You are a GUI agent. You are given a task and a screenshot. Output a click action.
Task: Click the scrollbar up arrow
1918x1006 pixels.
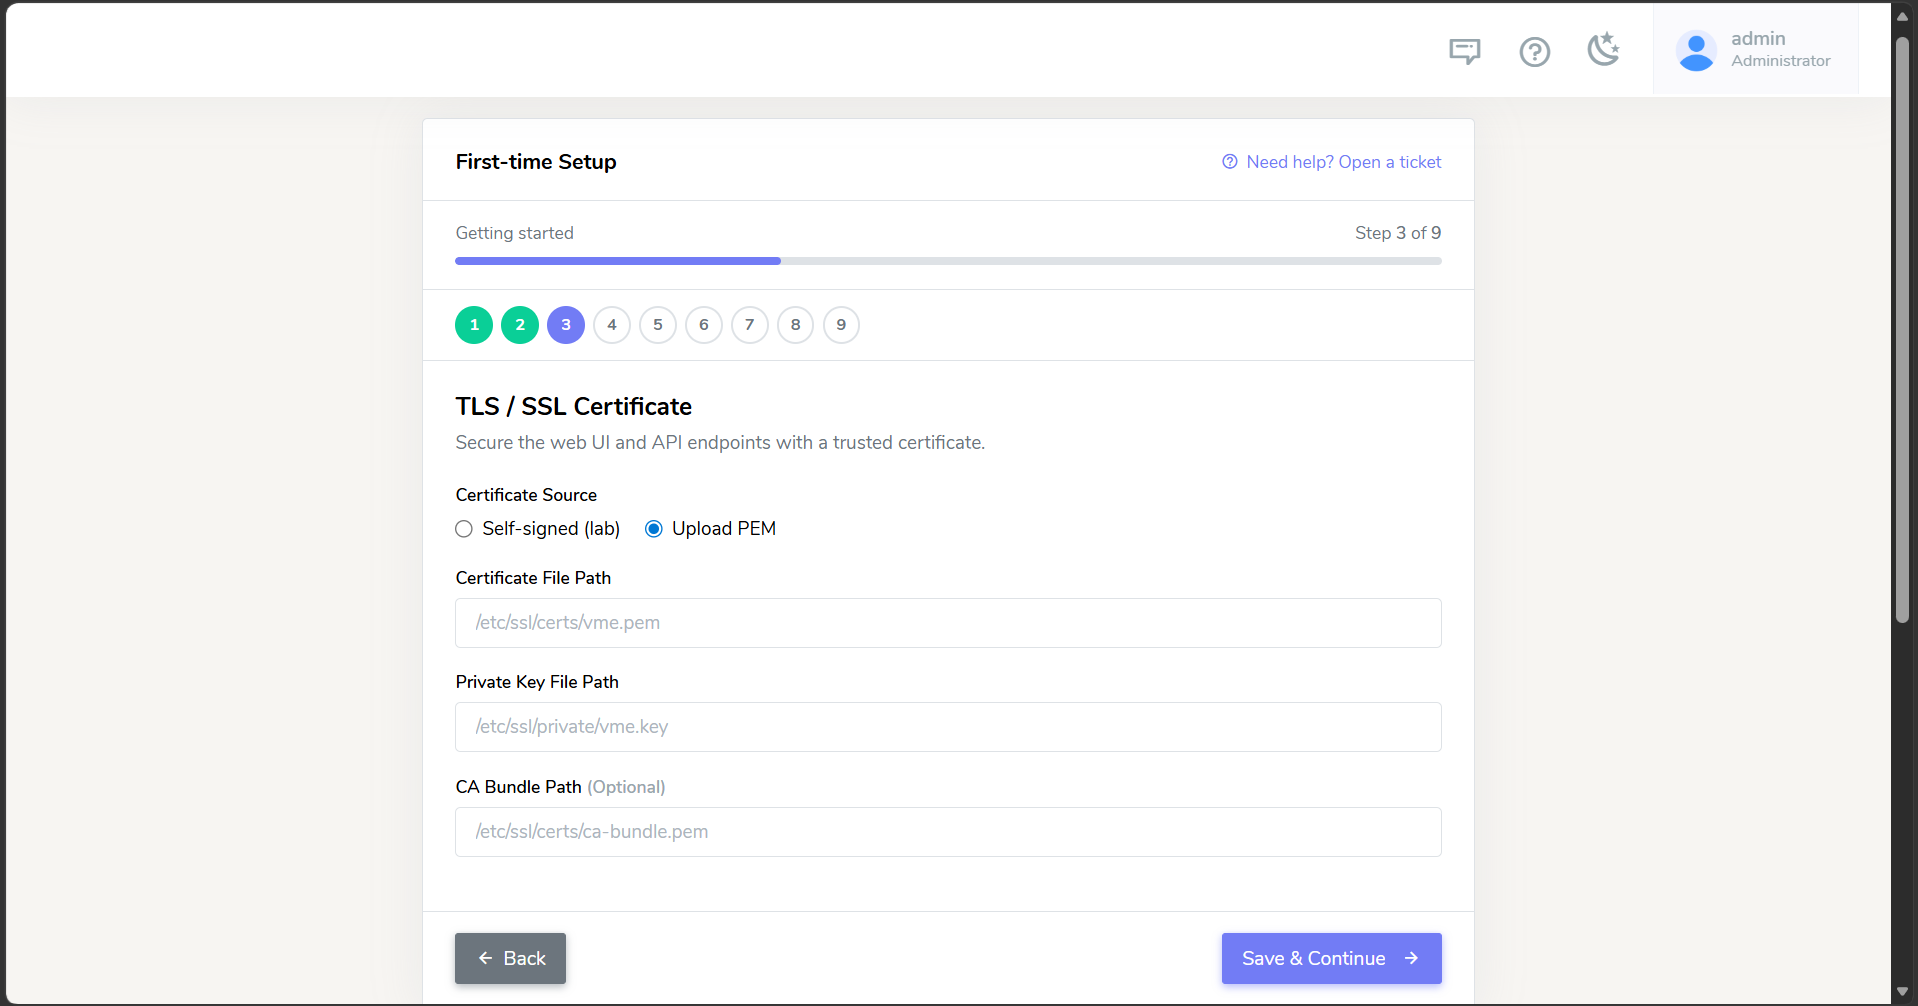(1903, 17)
